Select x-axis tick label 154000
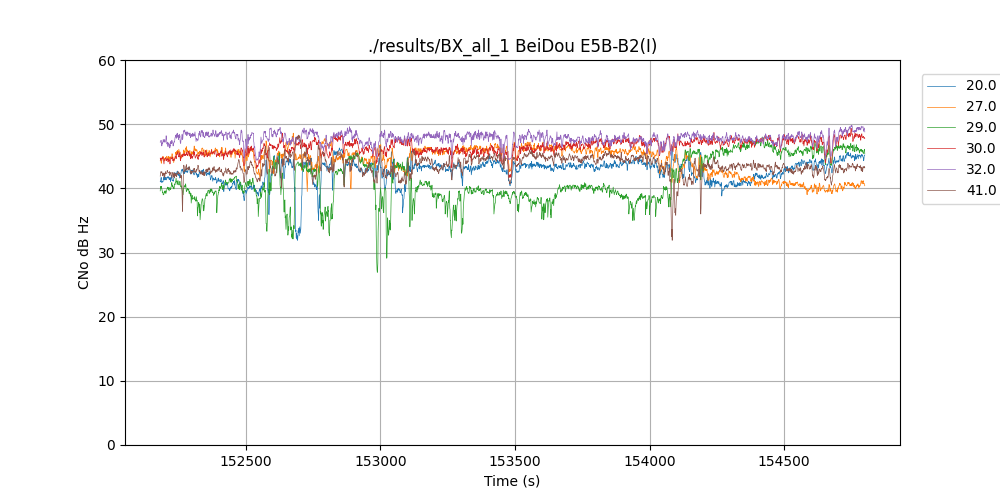The width and height of the screenshot is (1000, 500). (x=649, y=462)
